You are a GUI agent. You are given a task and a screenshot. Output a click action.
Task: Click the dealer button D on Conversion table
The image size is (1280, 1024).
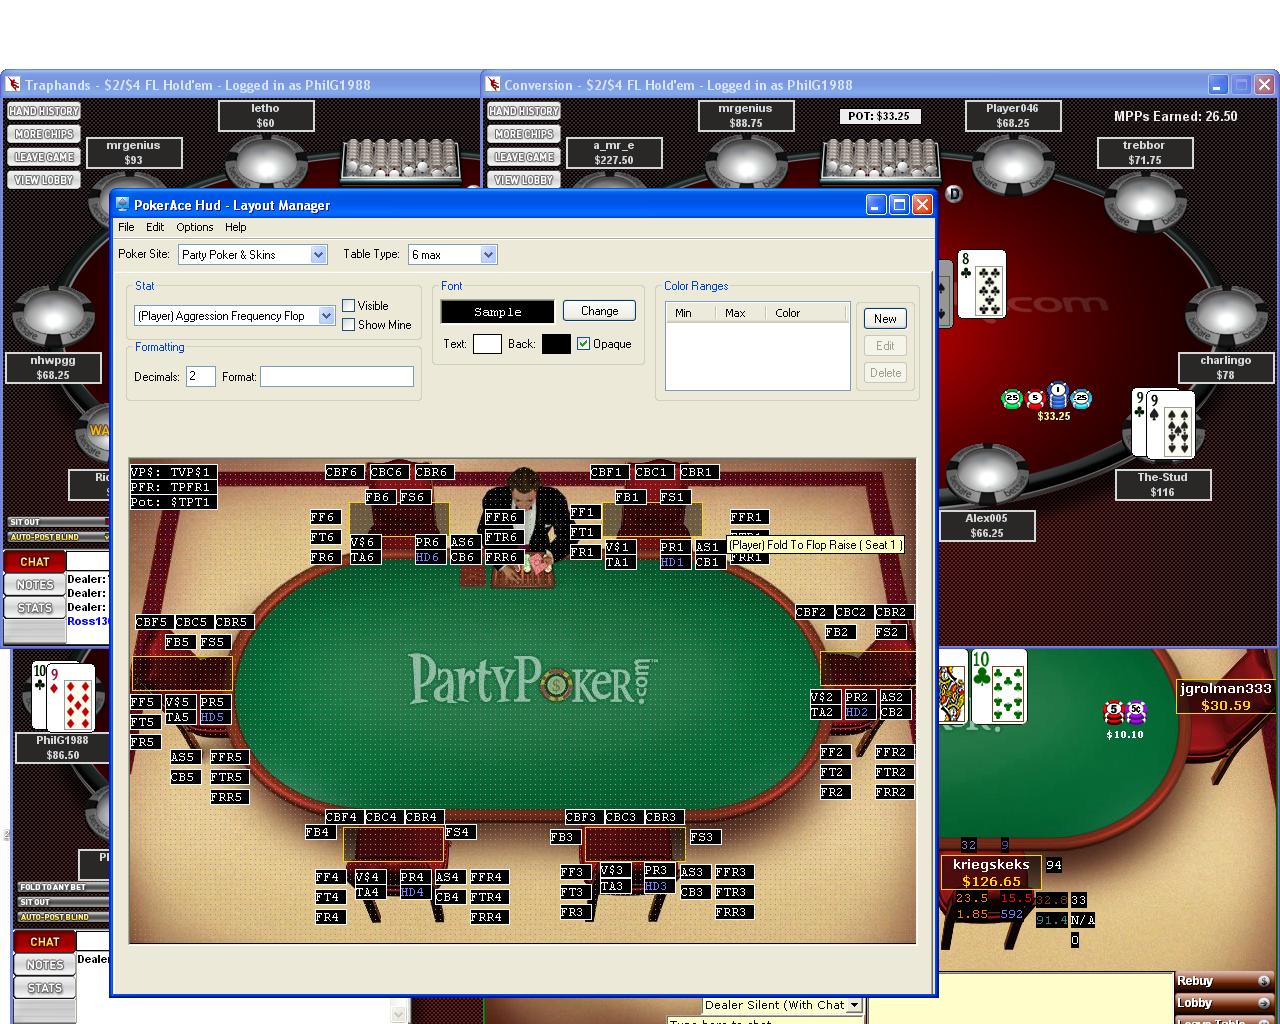point(953,194)
